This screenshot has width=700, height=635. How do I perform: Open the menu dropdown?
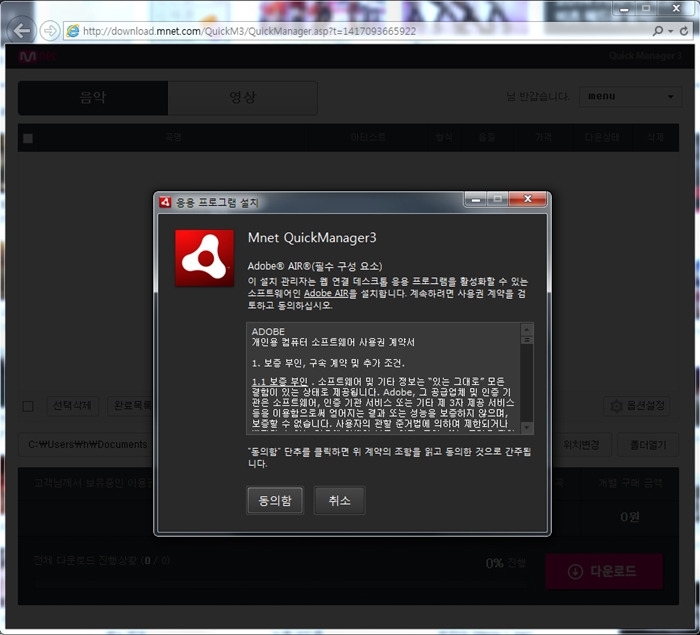[x=630, y=96]
